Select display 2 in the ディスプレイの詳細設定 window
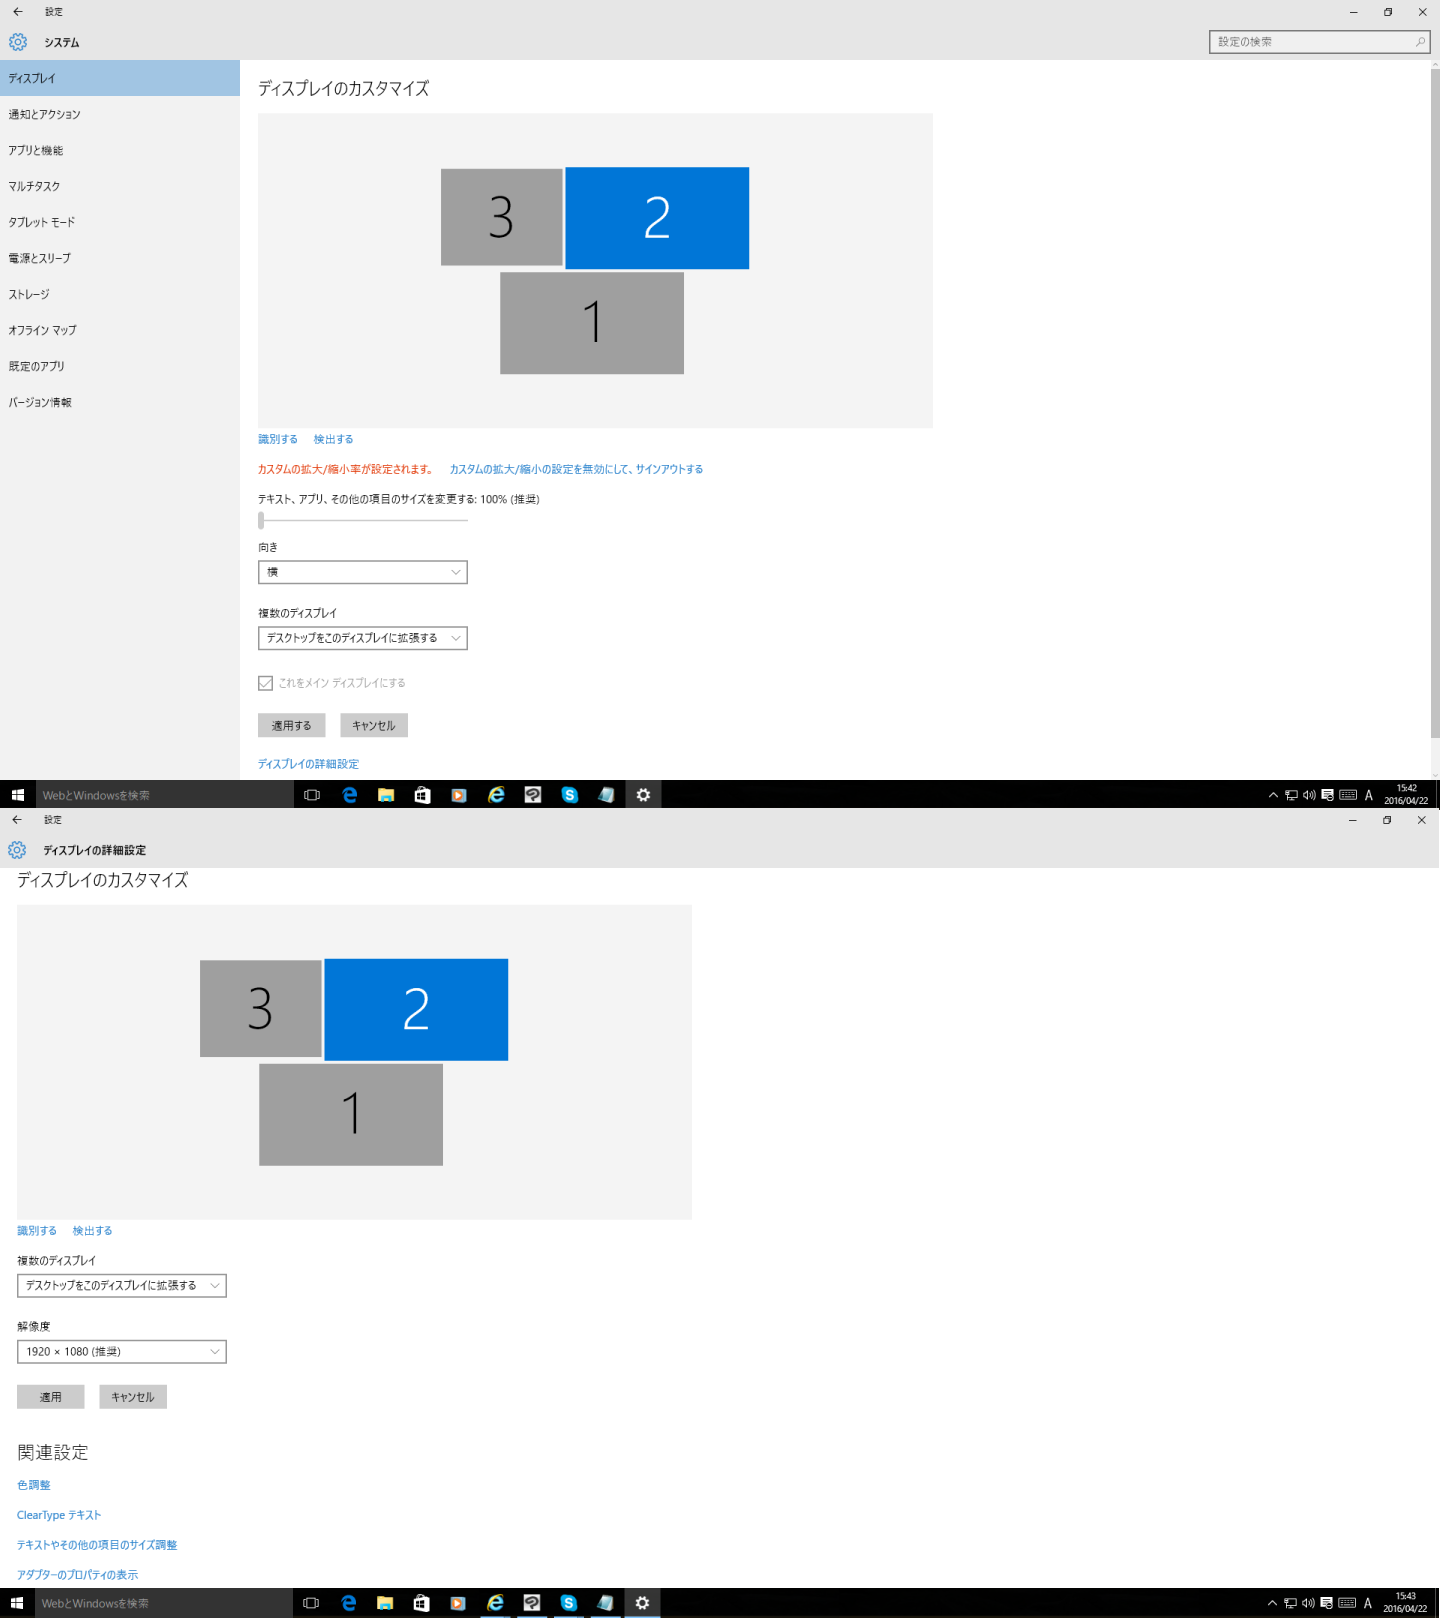The height and width of the screenshot is (1620, 1440). coord(416,1010)
